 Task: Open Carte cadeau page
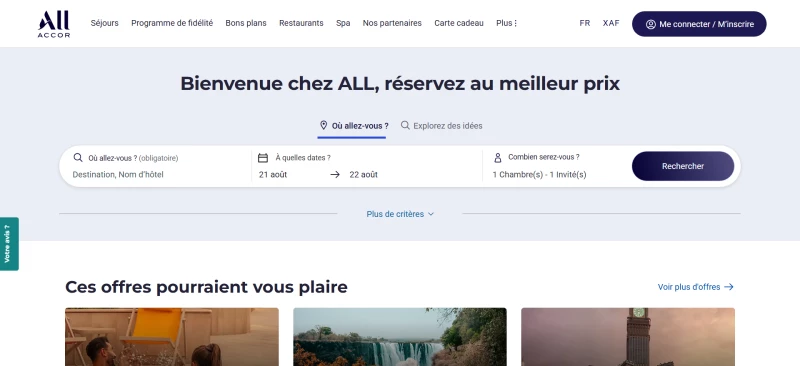(459, 23)
